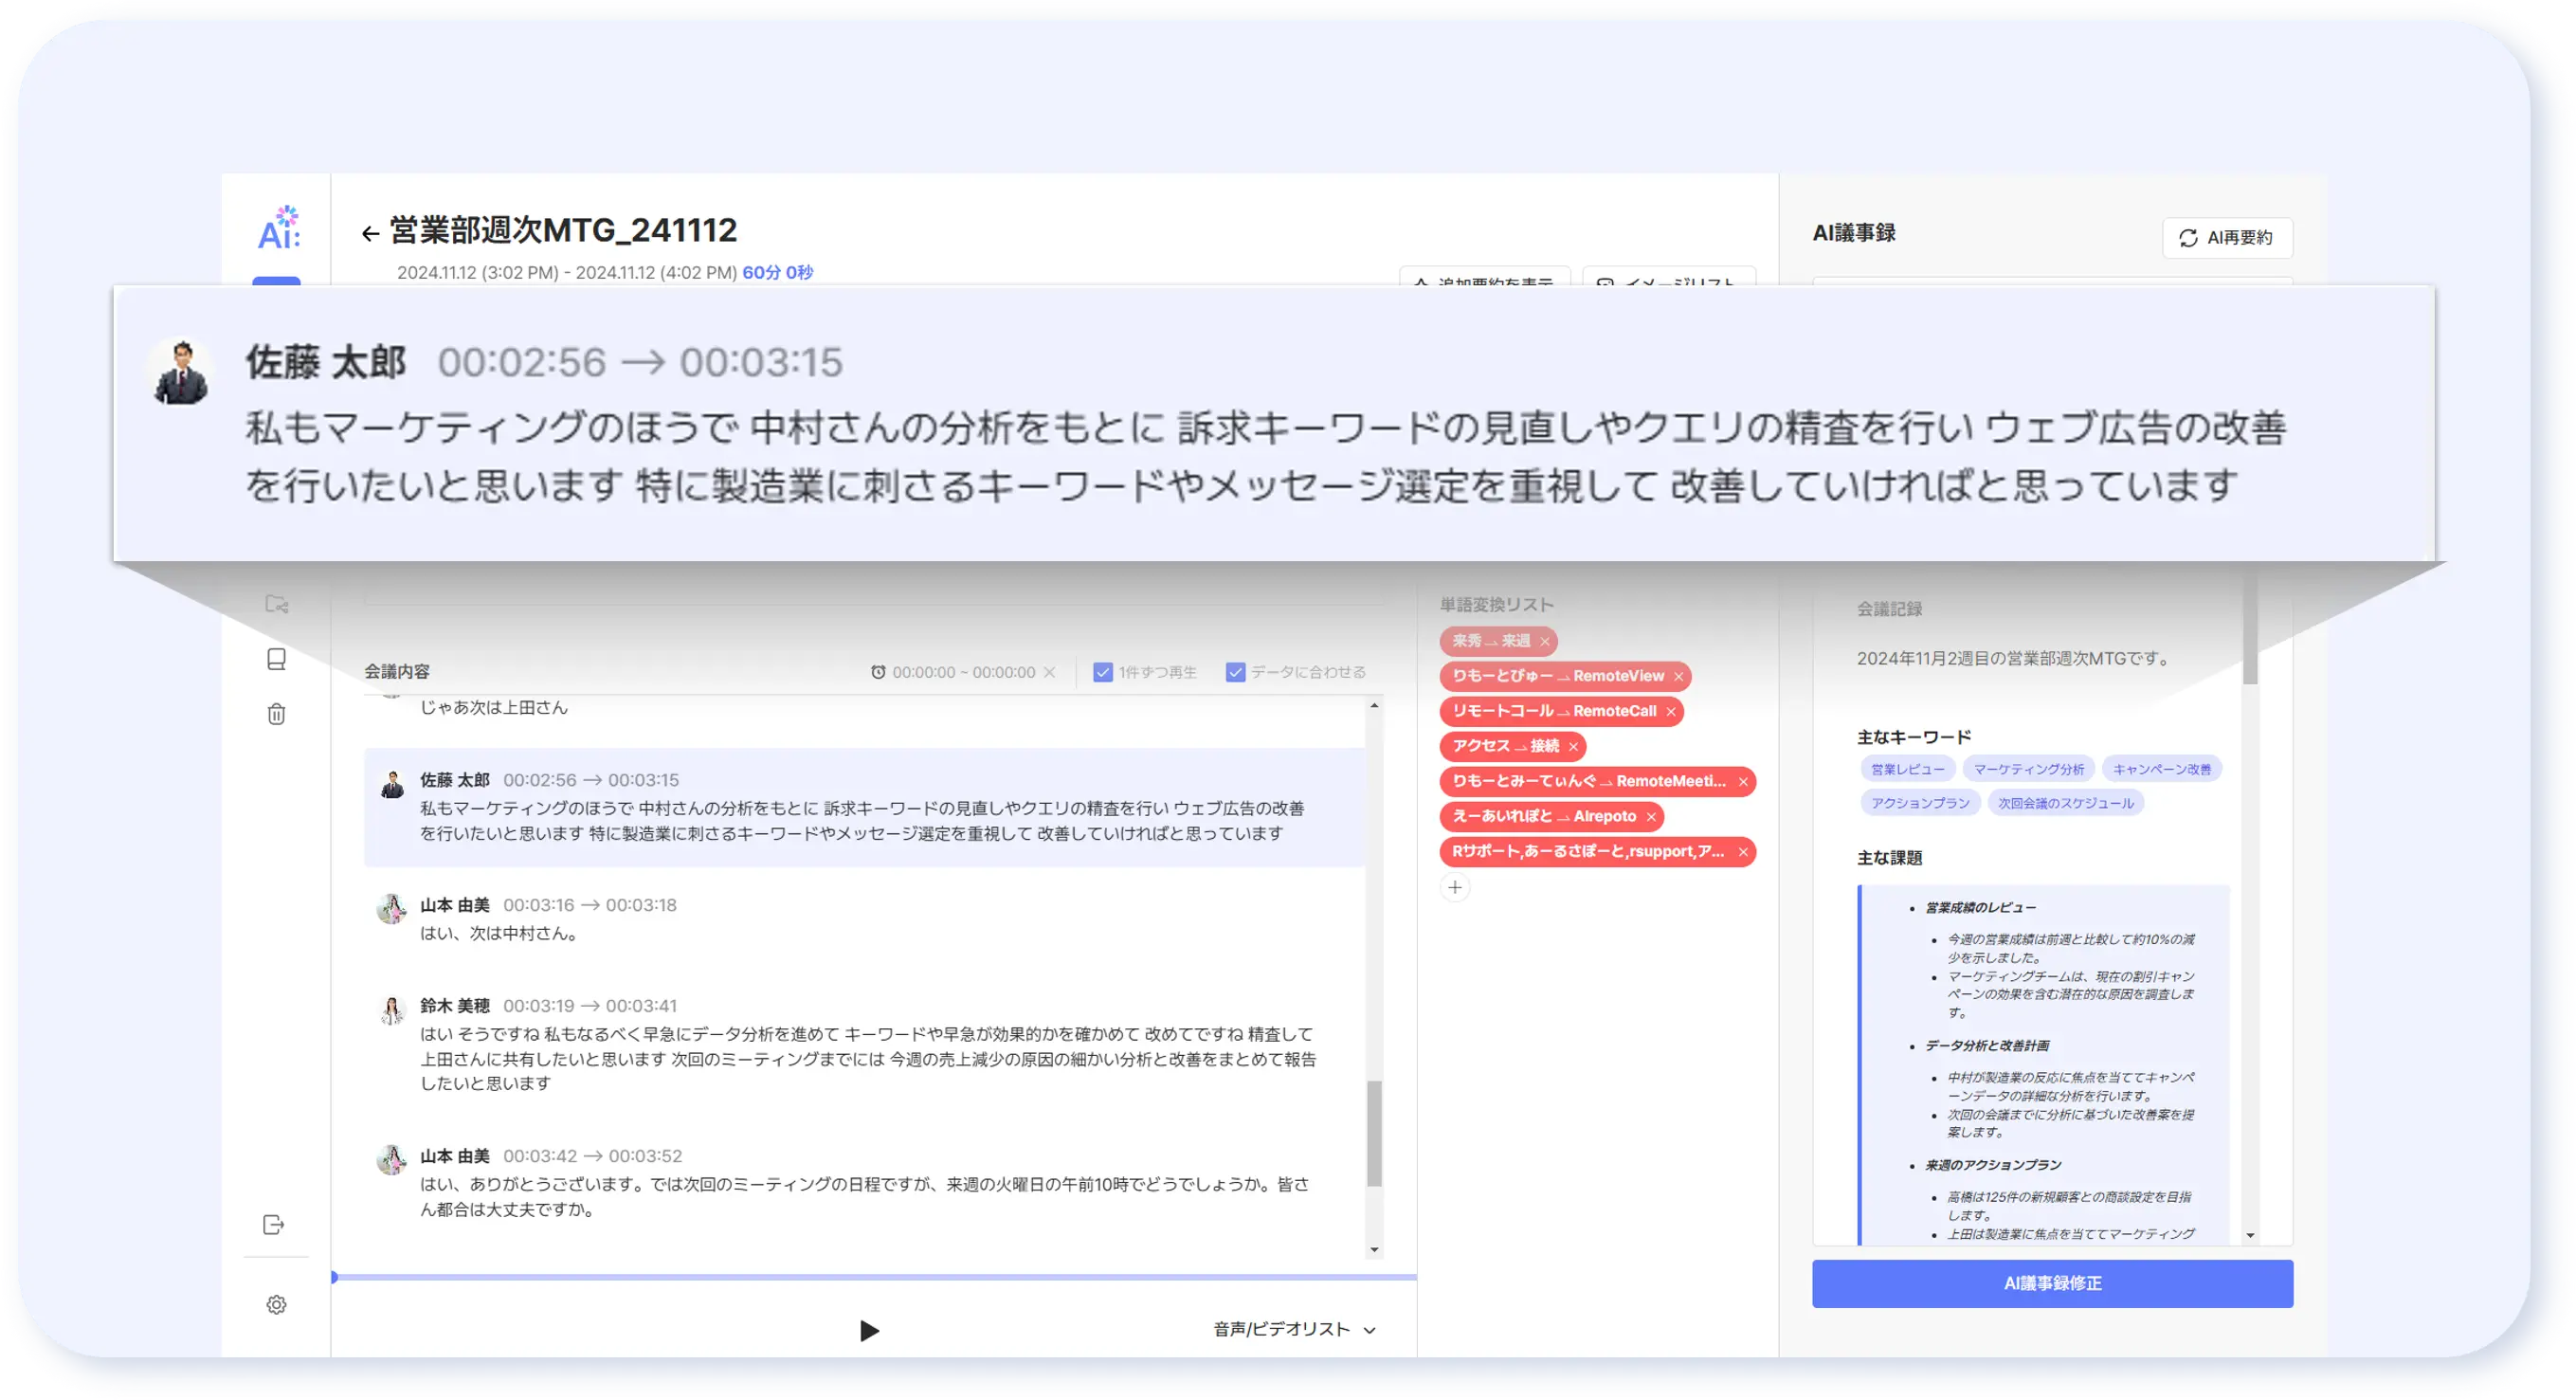Click timestamp 00:02:56 → 00:03:15 in transcript list

(590, 780)
